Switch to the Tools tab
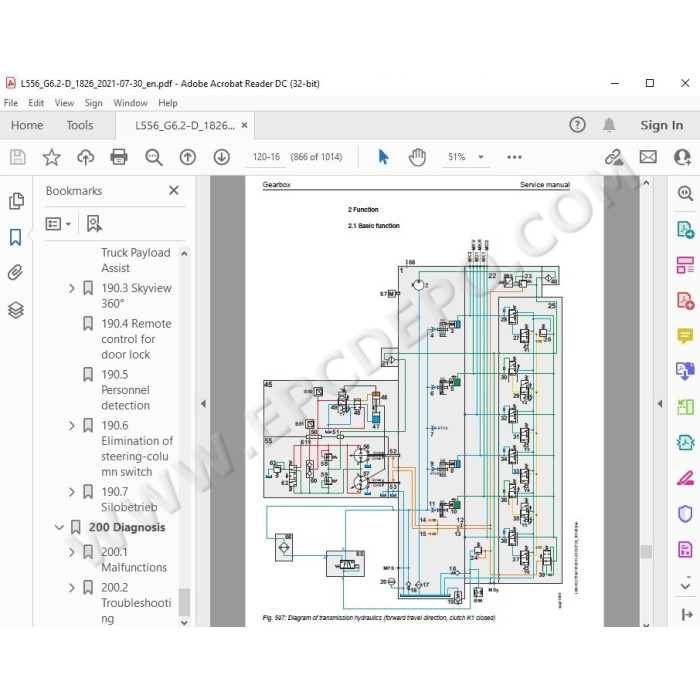This screenshot has width=700, height=700. tap(80, 125)
